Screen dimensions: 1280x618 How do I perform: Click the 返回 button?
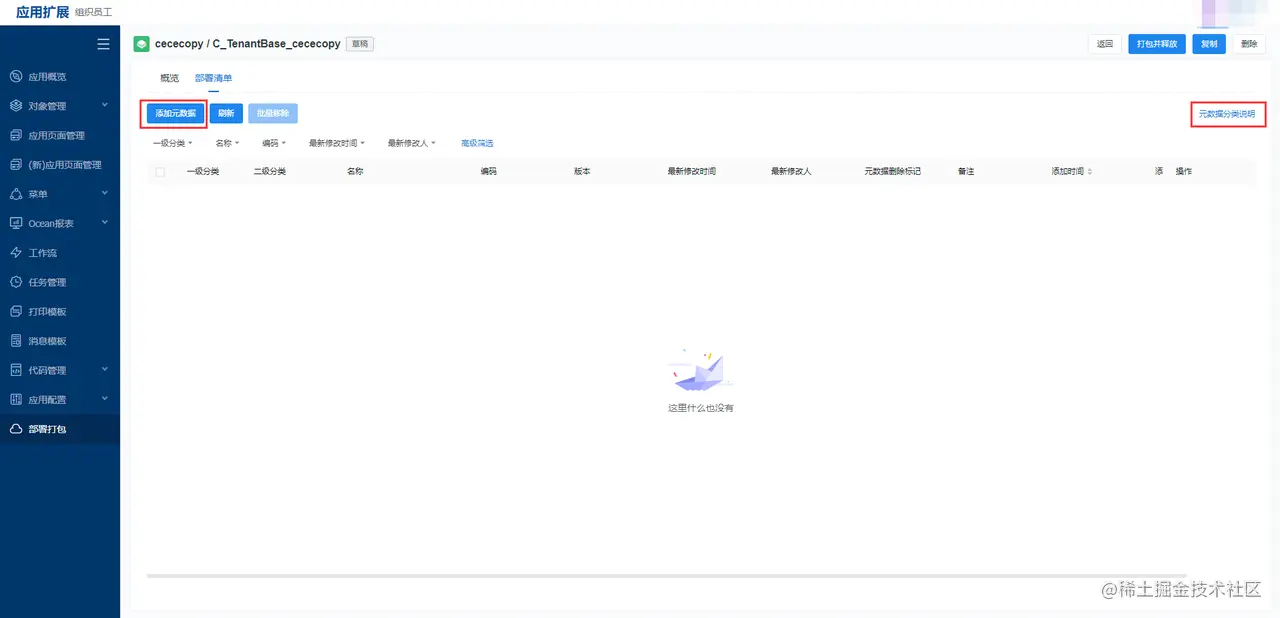tap(1105, 44)
